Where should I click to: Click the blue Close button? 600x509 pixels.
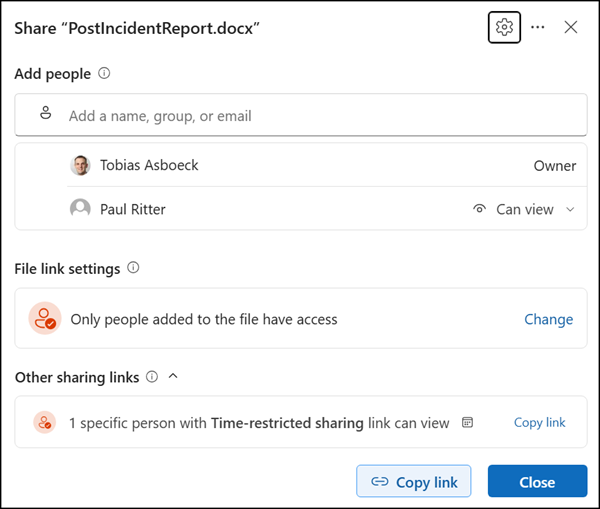[537, 481]
